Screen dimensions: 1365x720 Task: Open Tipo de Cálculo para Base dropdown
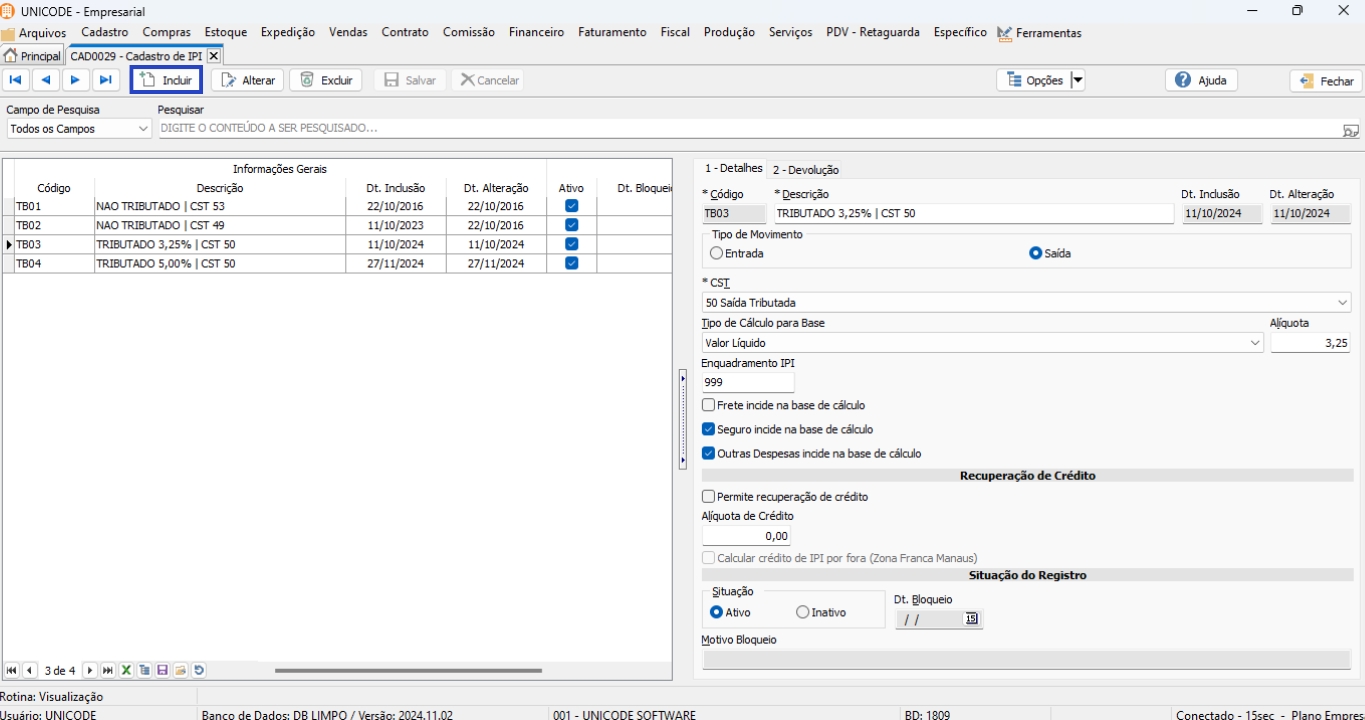1254,343
